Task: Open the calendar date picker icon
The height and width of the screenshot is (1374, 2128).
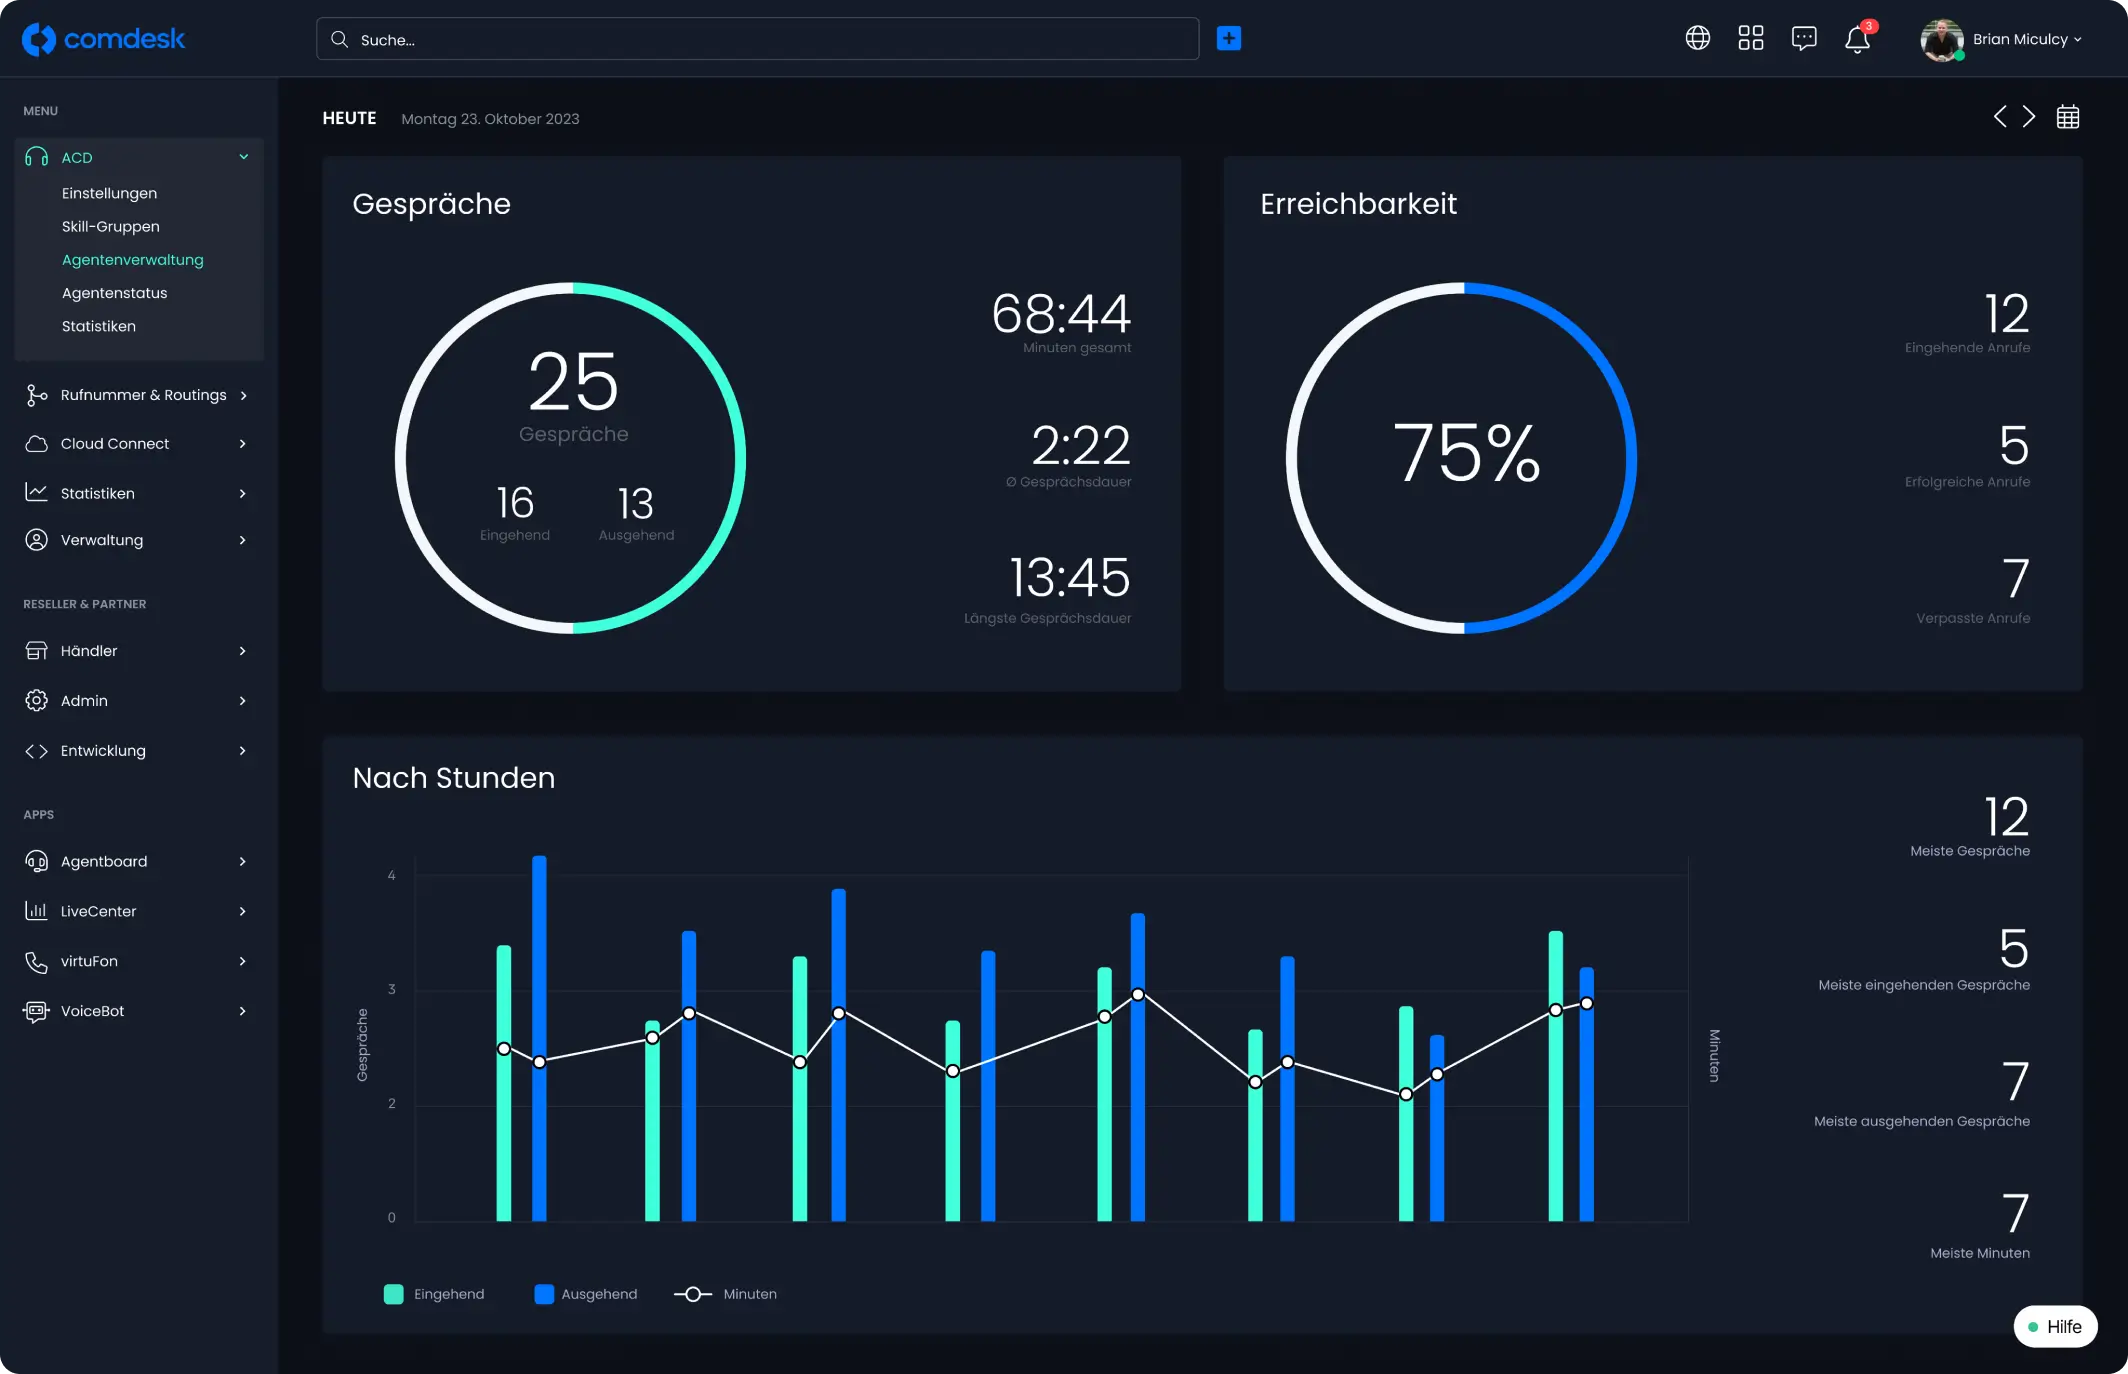Action: pyautogui.click(x=2068, y=117)
